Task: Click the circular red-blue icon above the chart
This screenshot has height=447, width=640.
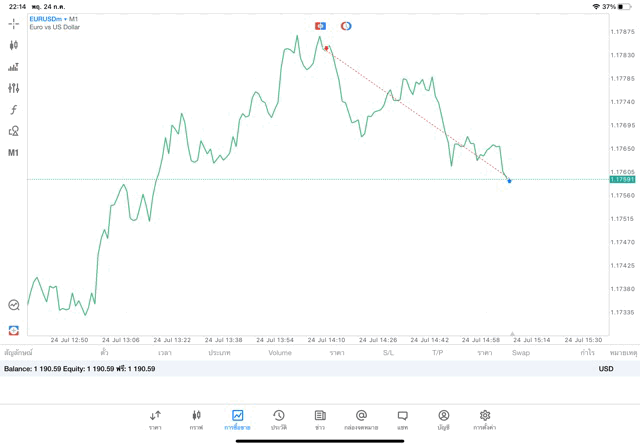Action: [346, 25]
